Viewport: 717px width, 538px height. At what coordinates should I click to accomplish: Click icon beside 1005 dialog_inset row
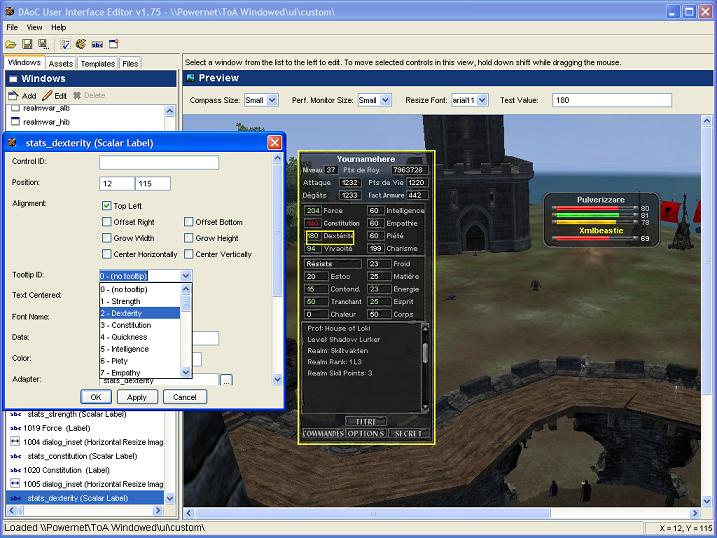point(15,484)
